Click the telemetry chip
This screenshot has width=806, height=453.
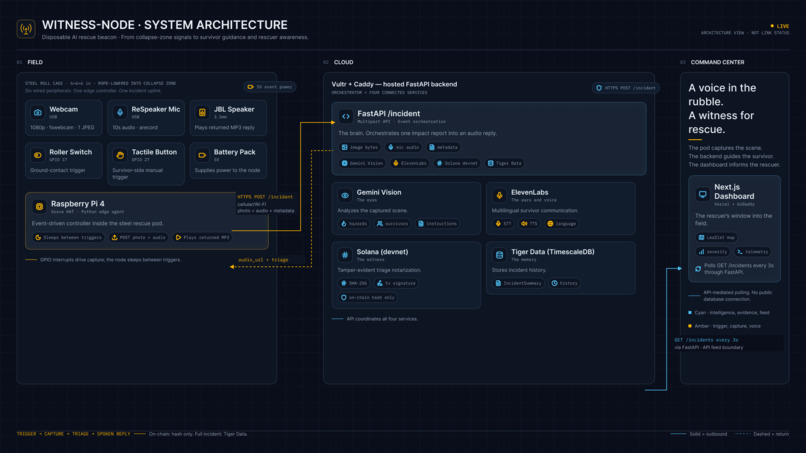pyautogui.click(x=753, y=252)
